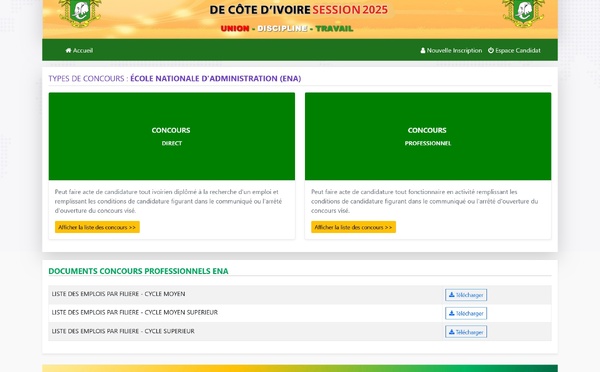Click Concours Professionnel description paragraph
The image size is (600, 372).
pyautogui.click(x=424, y=201)
